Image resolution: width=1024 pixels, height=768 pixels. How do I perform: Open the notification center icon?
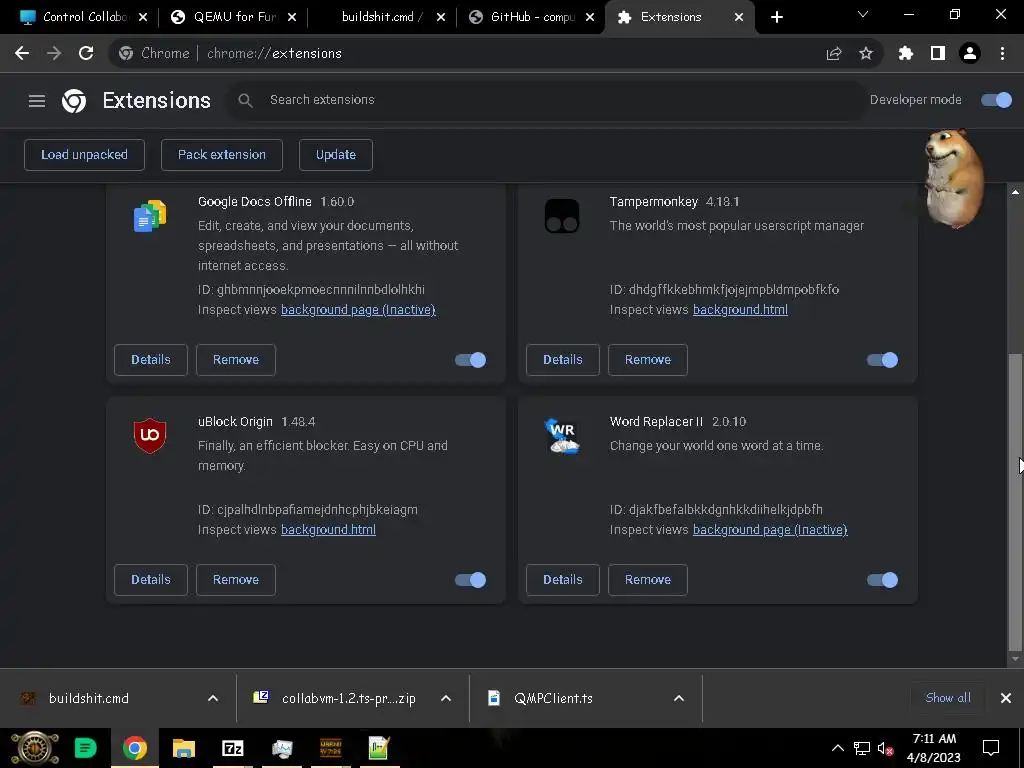click(991, 748)
